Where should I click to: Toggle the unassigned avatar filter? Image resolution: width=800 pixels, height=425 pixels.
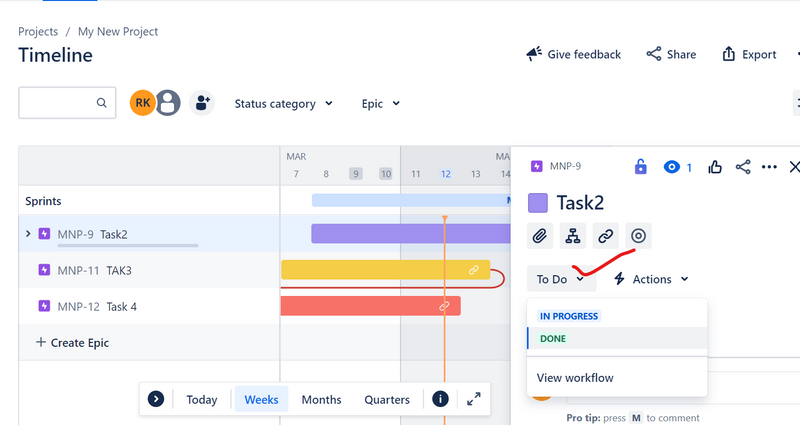(x=168, y=103)
